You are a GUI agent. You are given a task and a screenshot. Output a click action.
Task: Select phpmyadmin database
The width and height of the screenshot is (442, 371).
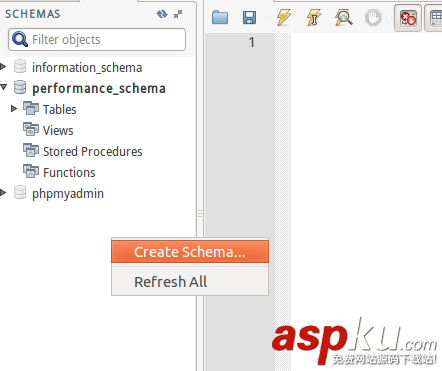[68, 194]
